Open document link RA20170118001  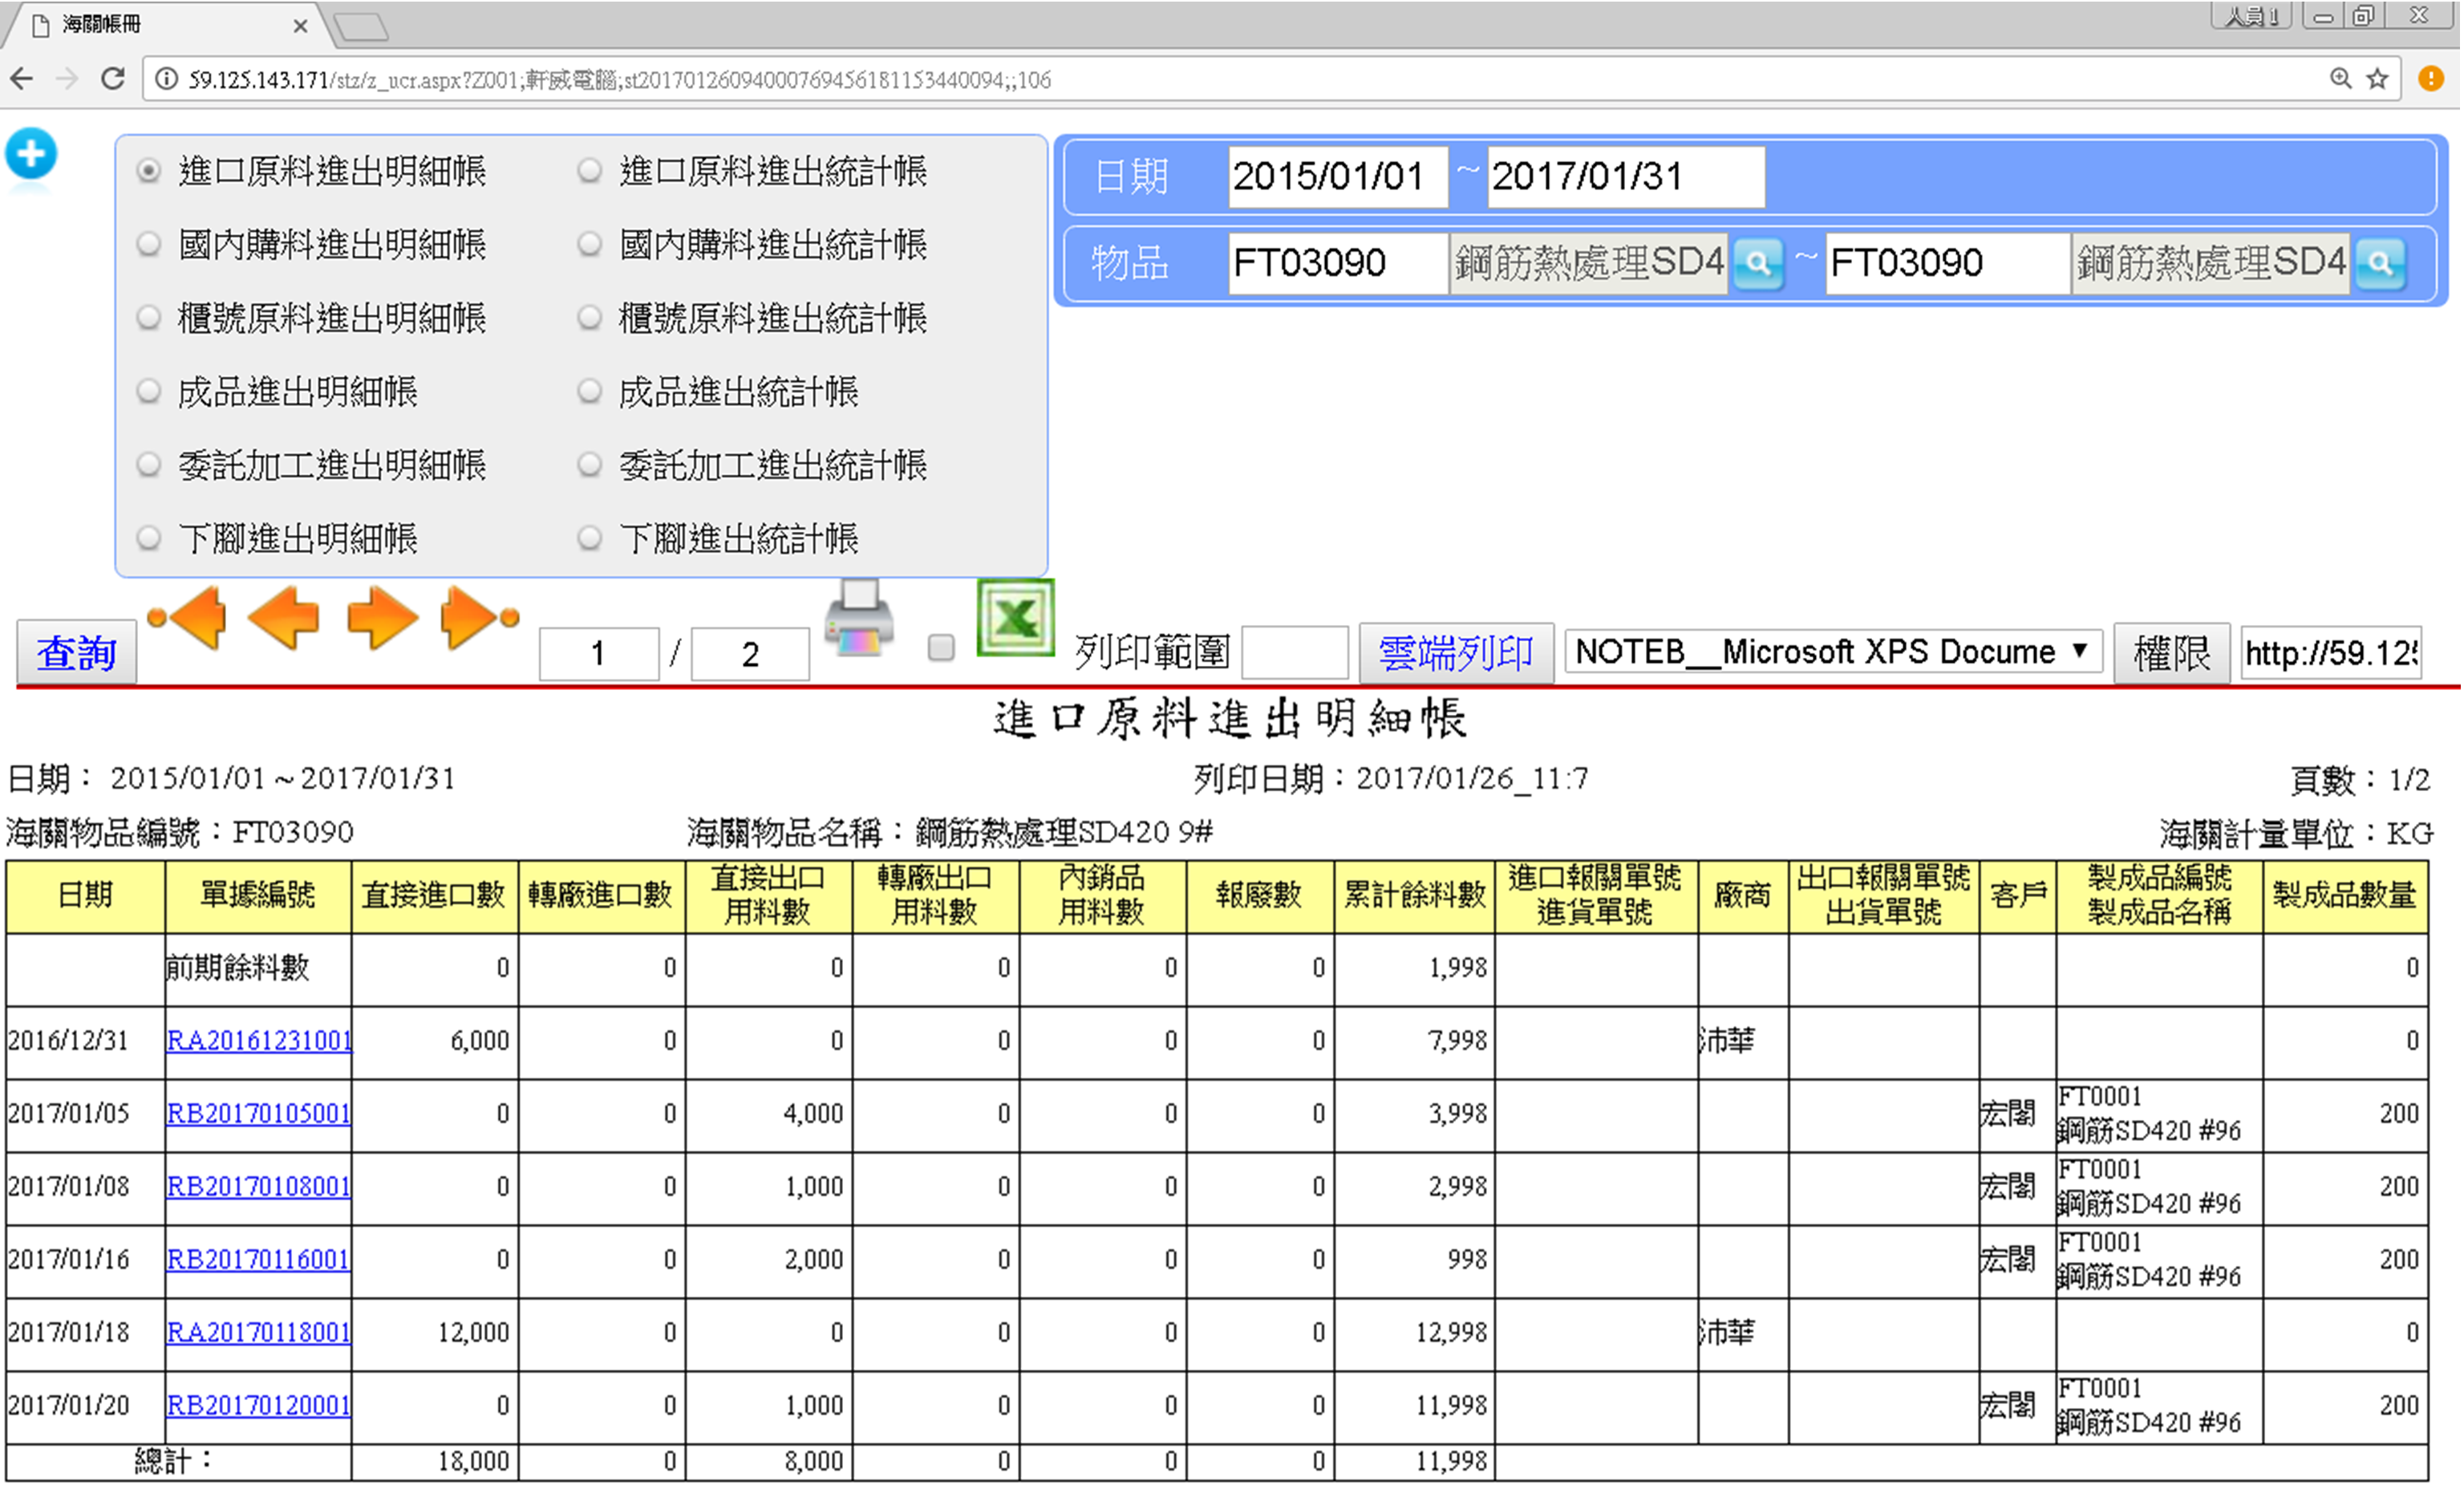coord(259,1333)
